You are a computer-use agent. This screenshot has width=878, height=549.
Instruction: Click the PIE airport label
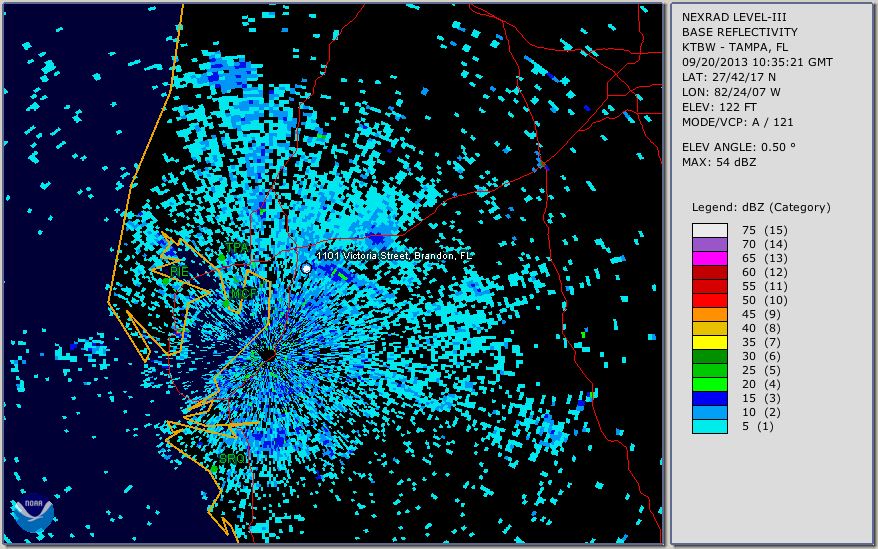pos(179,271)
